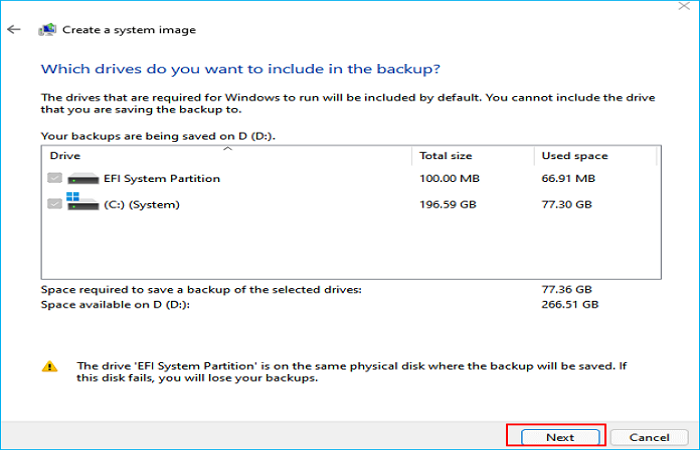The image size is (700, 450).
Task: Sort by the Total size column header
Action: click(473, 156)
